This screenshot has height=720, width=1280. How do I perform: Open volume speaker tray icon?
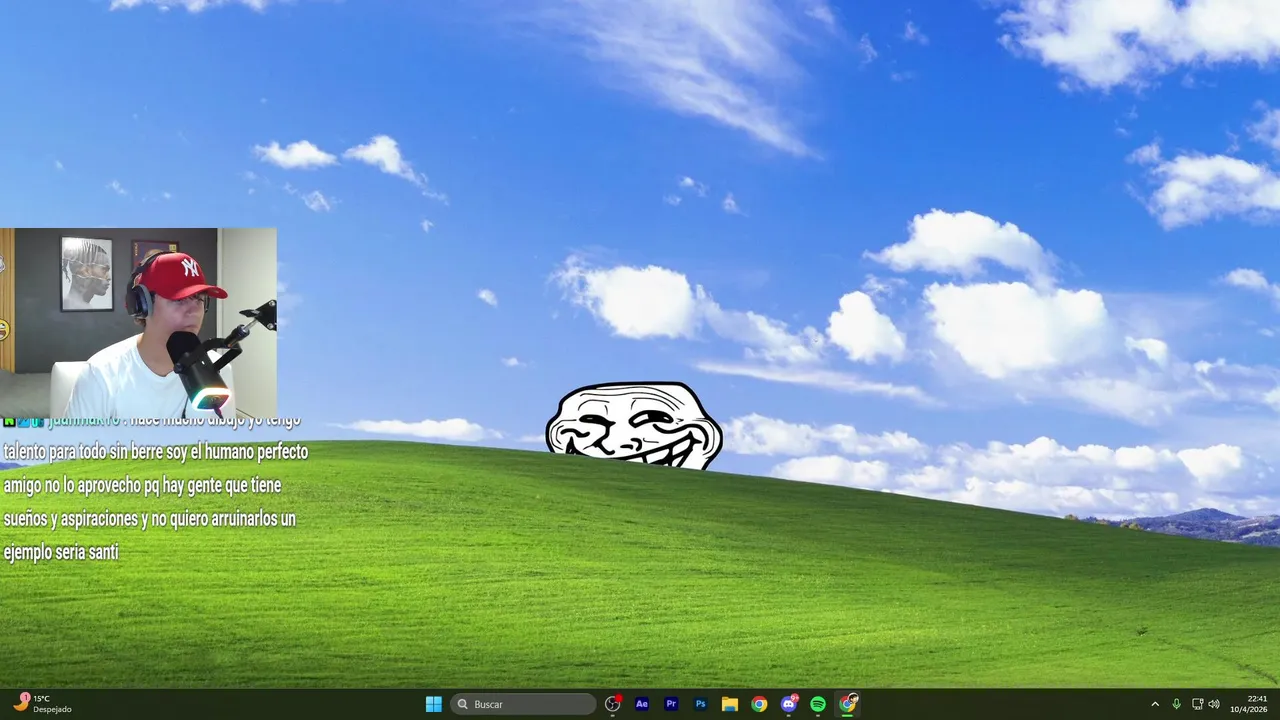point(1214,704)
